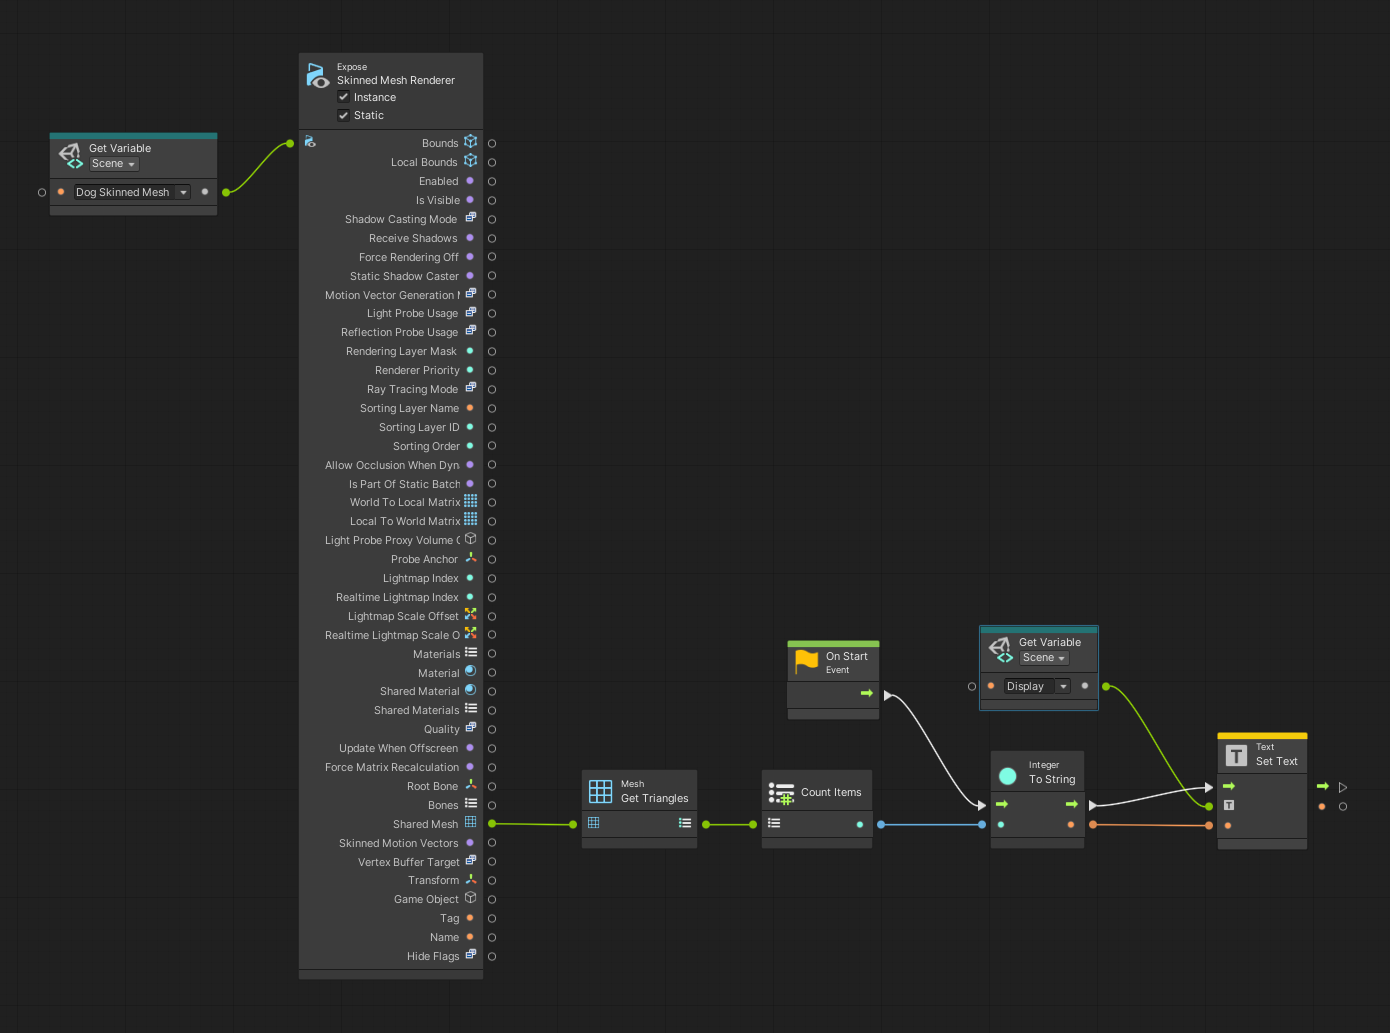Click the Count Items list icon
This screenshot has height=1033, width=1390.
(781, 793)
